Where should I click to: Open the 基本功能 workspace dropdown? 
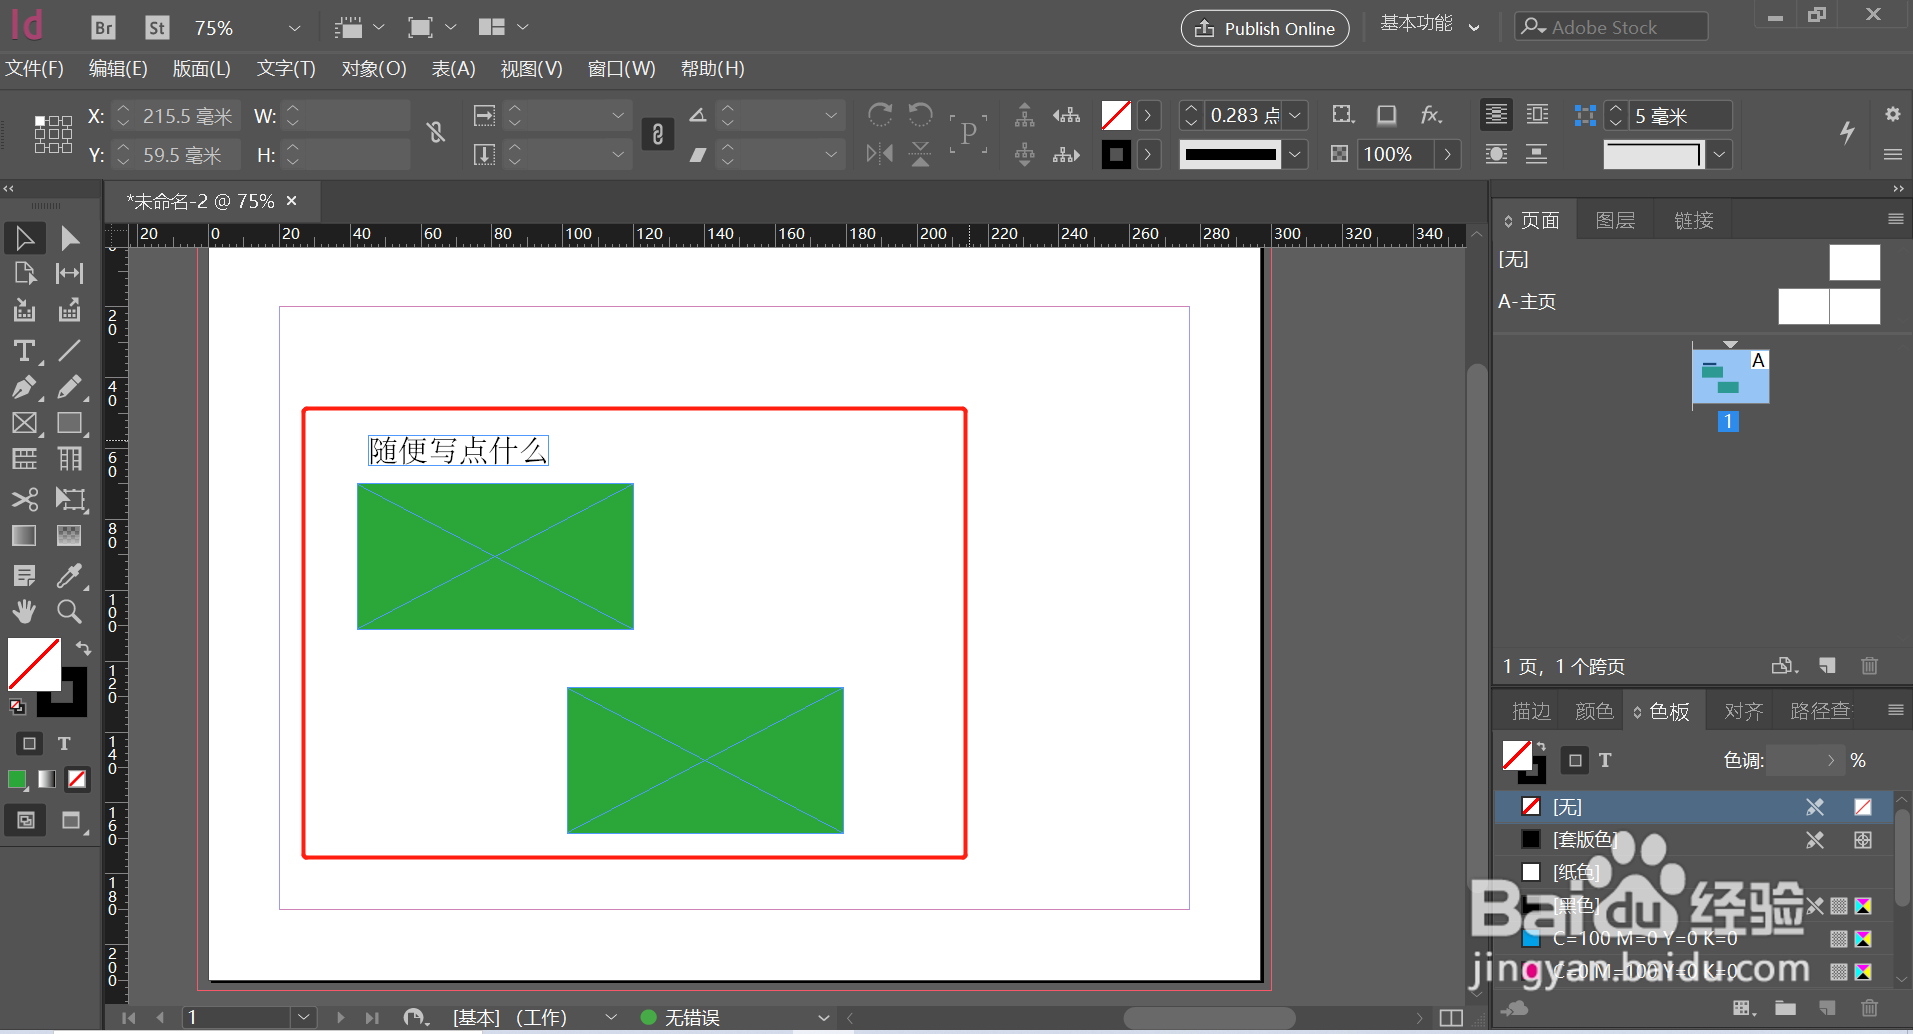[x=1430, y=24]
